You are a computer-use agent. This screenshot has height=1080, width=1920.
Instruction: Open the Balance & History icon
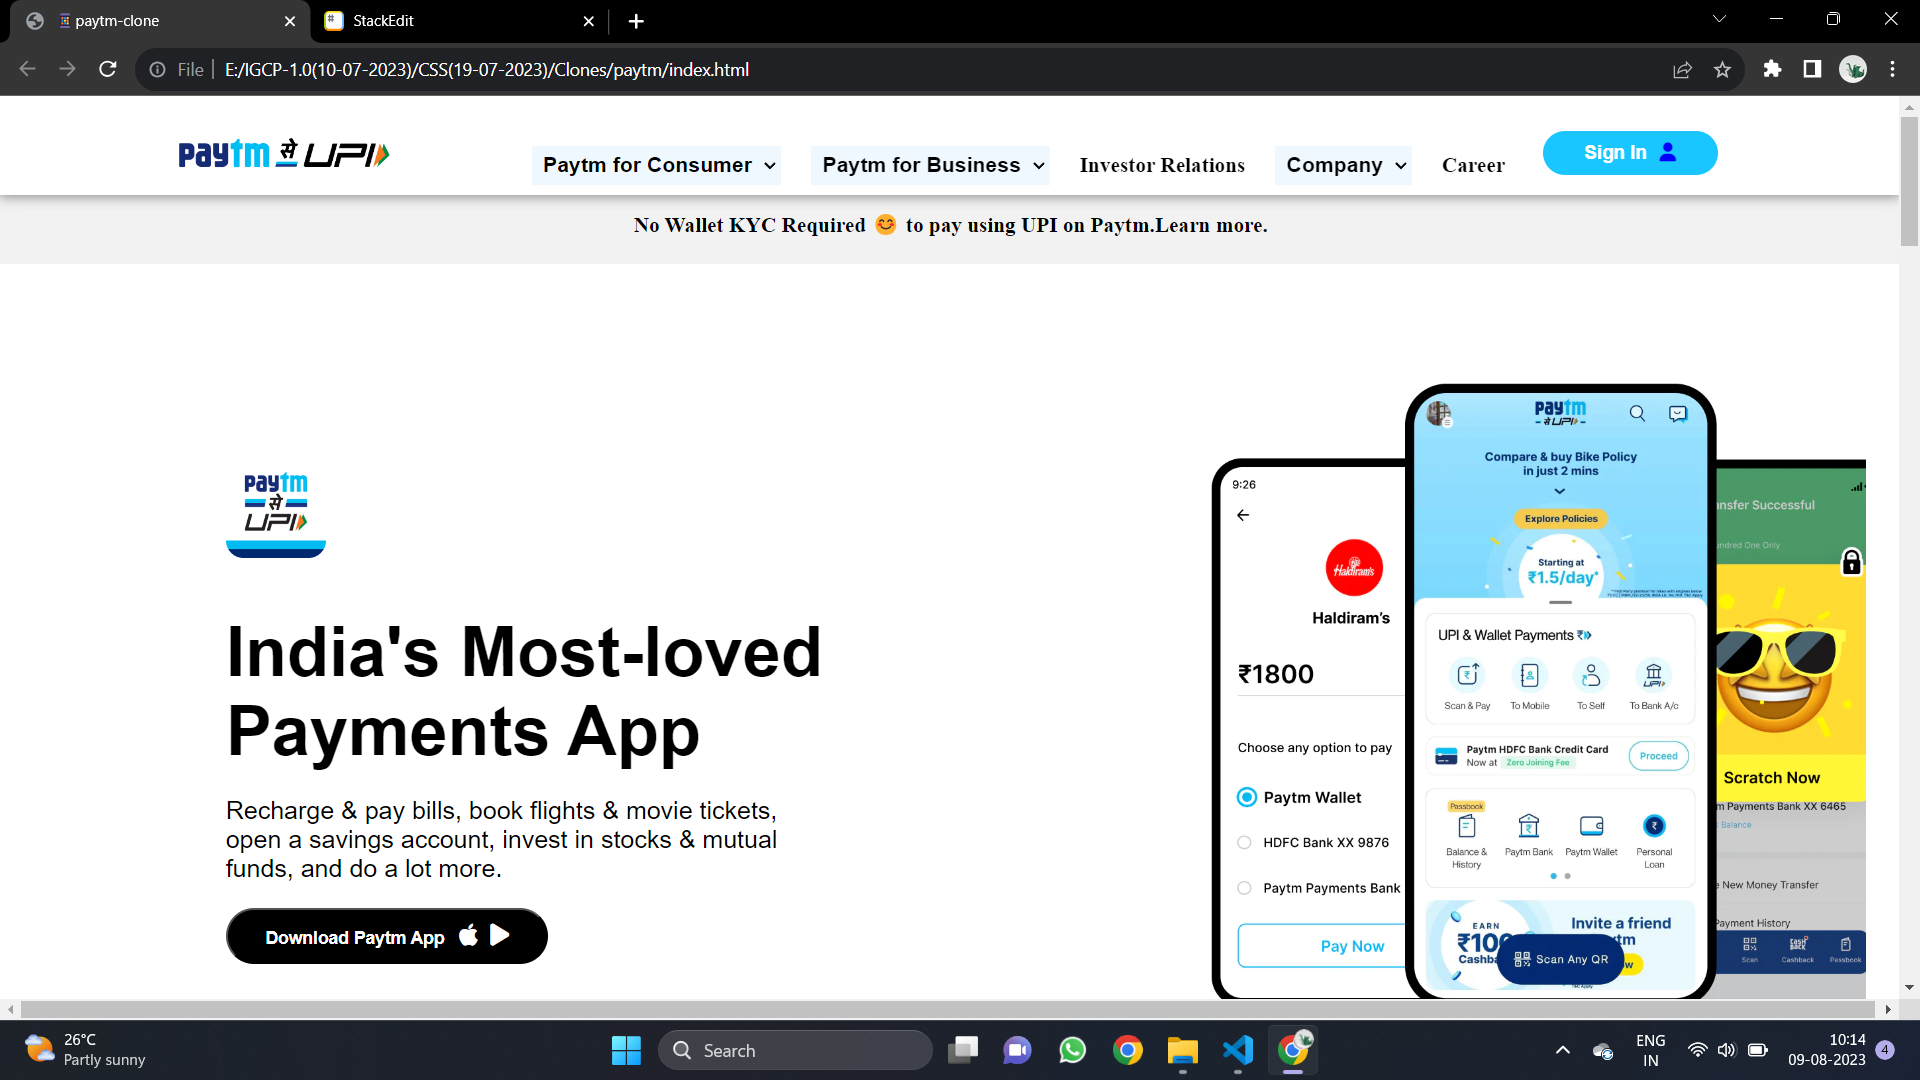1466,828
